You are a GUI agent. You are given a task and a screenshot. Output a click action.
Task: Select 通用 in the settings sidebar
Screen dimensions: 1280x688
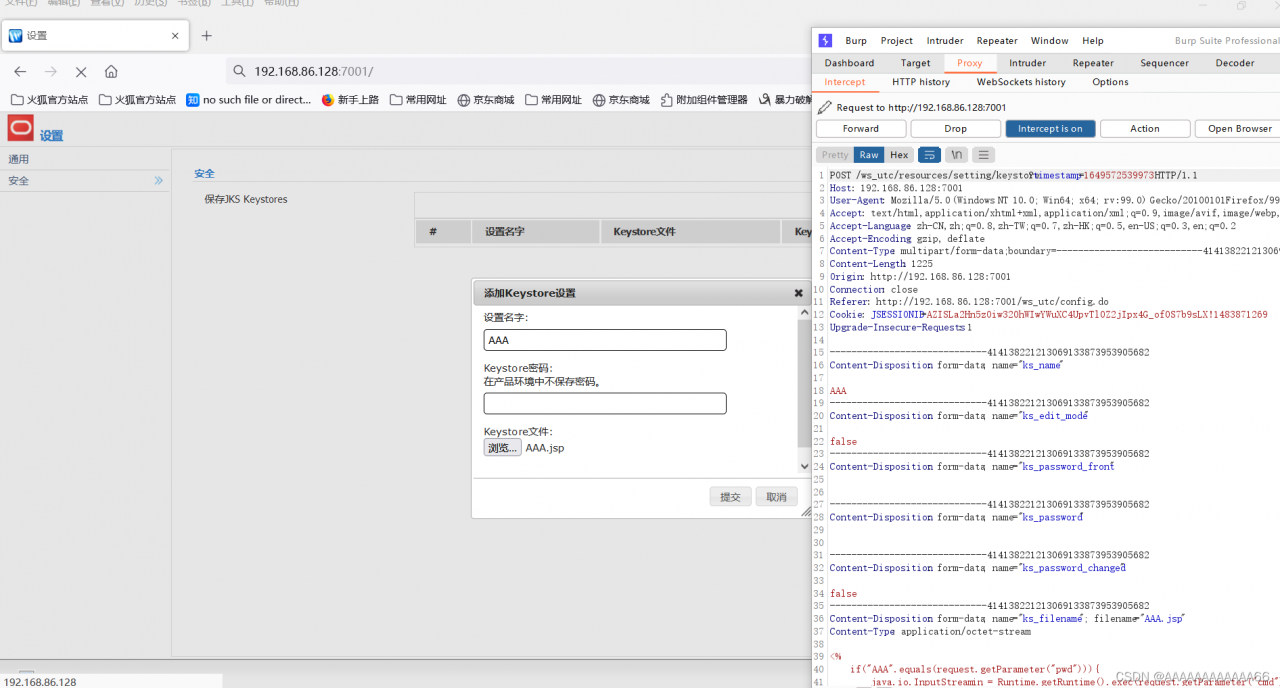pyautogui.click(x=85, y=159)
